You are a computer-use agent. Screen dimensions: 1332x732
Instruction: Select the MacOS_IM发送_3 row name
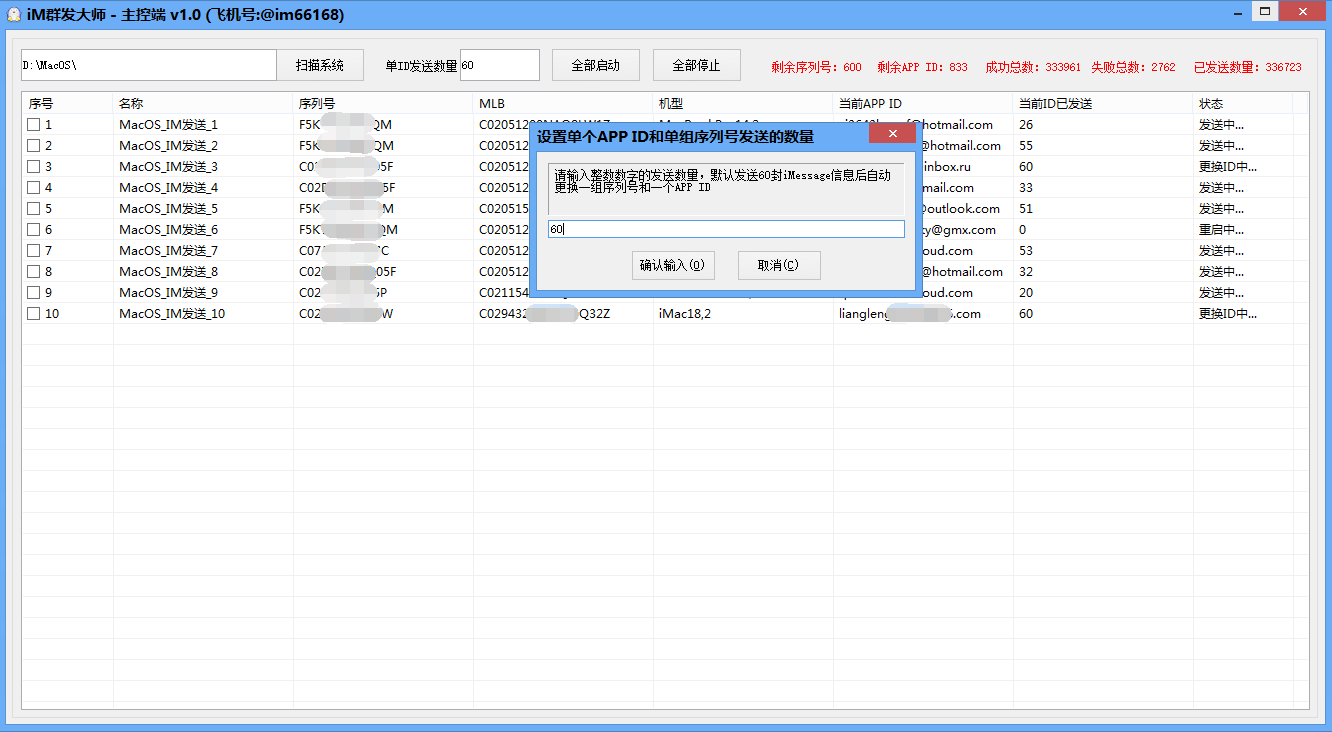[x=168, y=167]
